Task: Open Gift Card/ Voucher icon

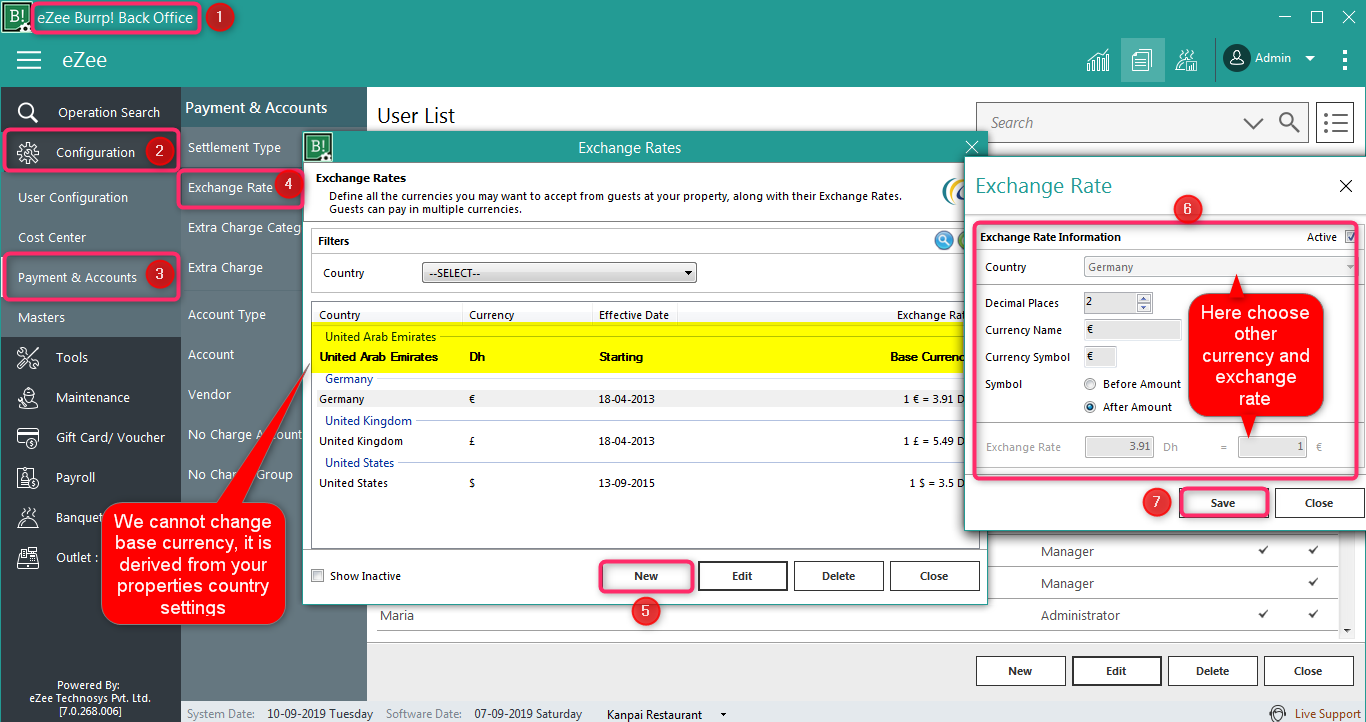Action: coord(28,437)
